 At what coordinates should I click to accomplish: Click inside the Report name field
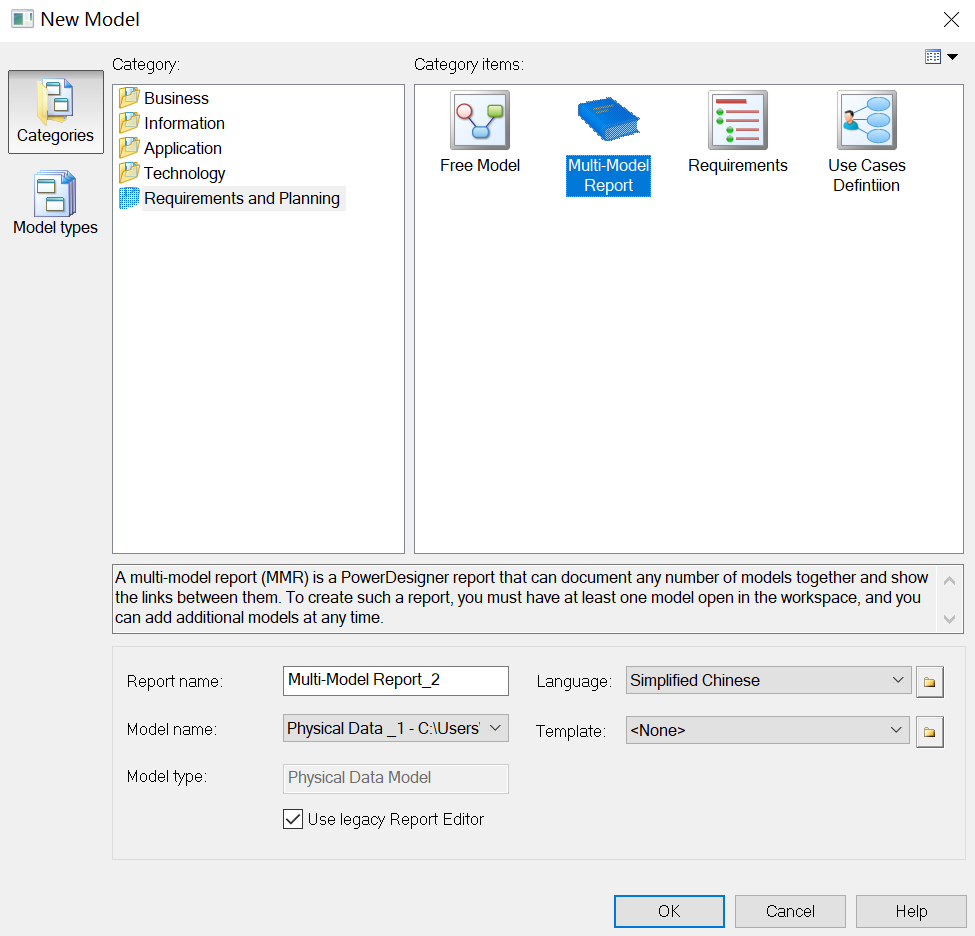click(x=395, y=681)
